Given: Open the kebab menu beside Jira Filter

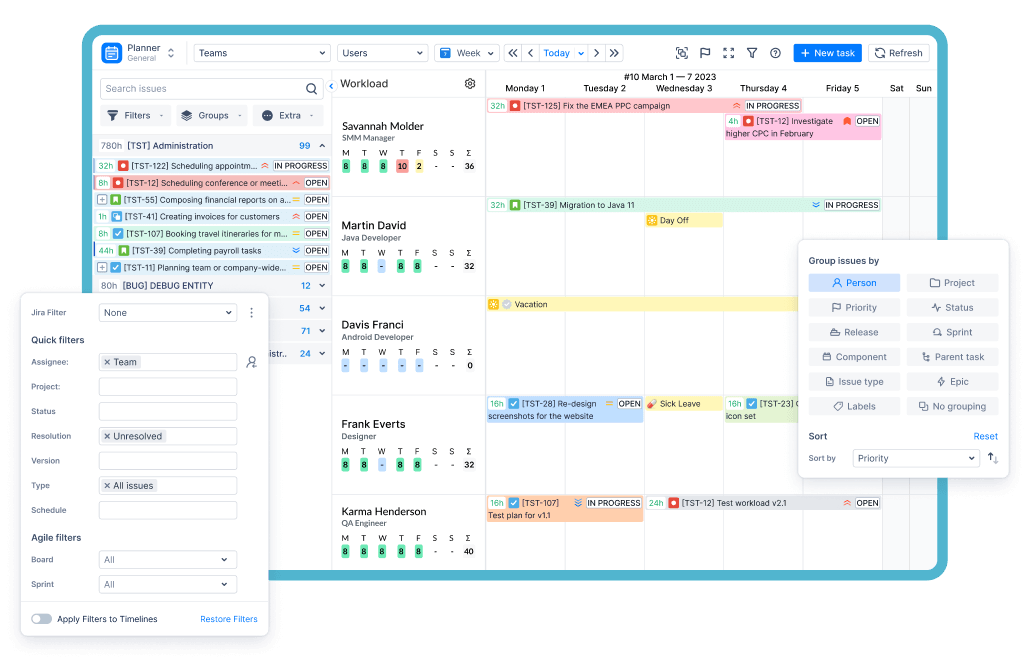Looking at the screenshot, I should click(x=251, y=312).
